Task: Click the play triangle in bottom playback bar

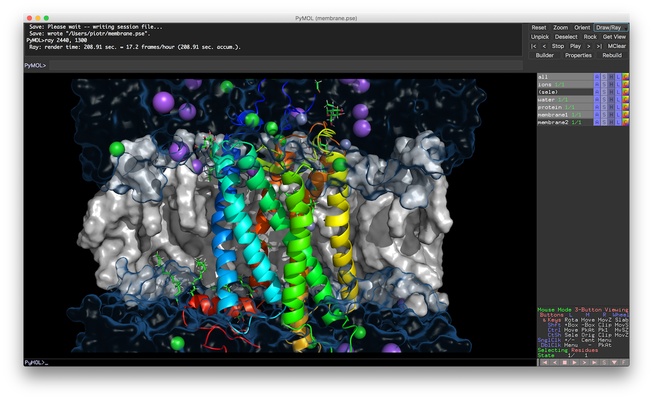Action: [x=574, y=362]
